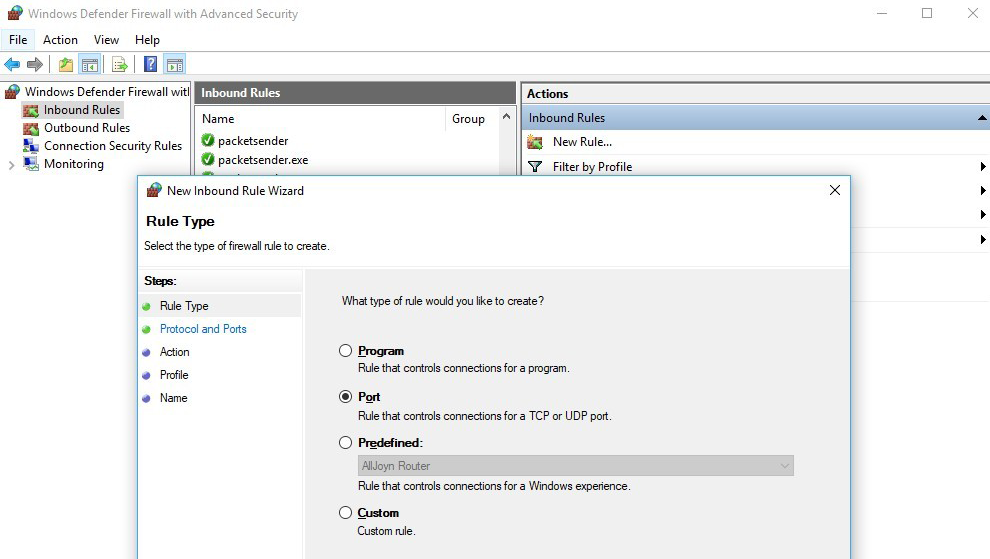Select the Rule Type wizard step
The height and width of the screenshot is (559, 990).
point(184,306)
